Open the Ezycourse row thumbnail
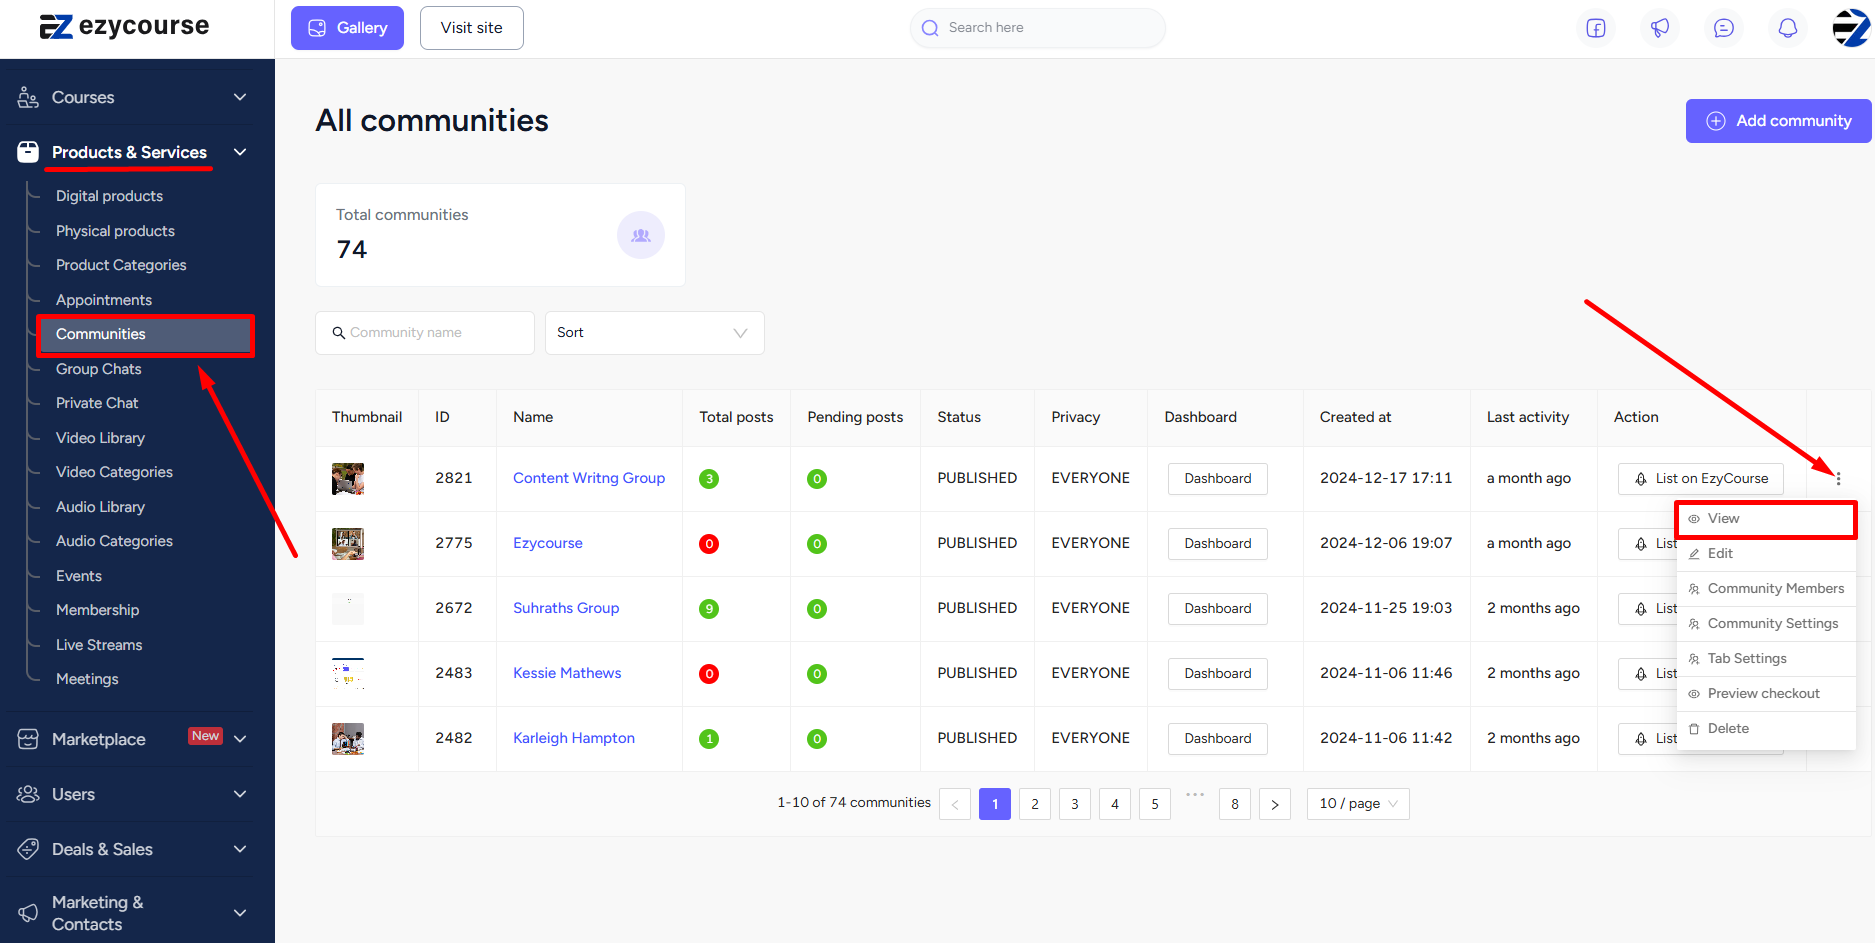 (x=348, y=544)
